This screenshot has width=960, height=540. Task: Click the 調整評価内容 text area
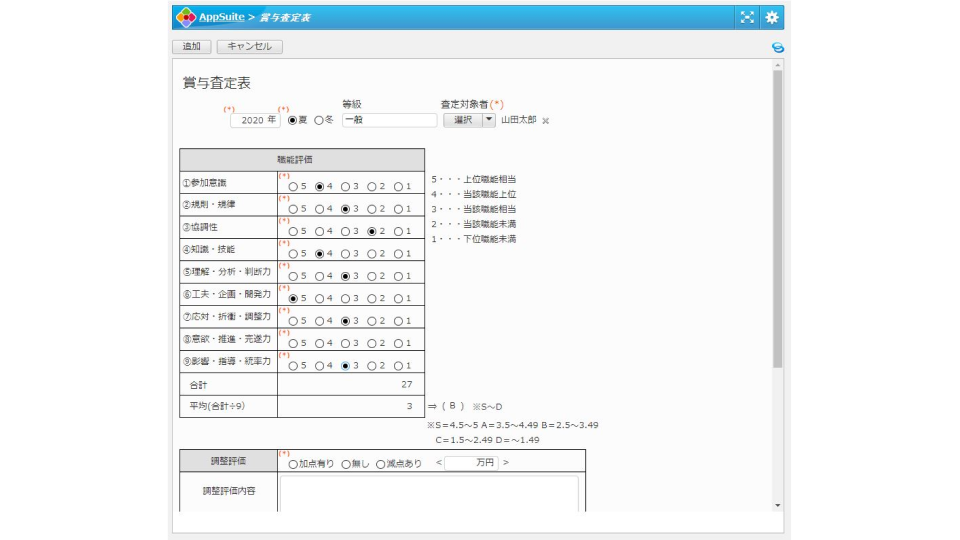click(x=429, y=493)
